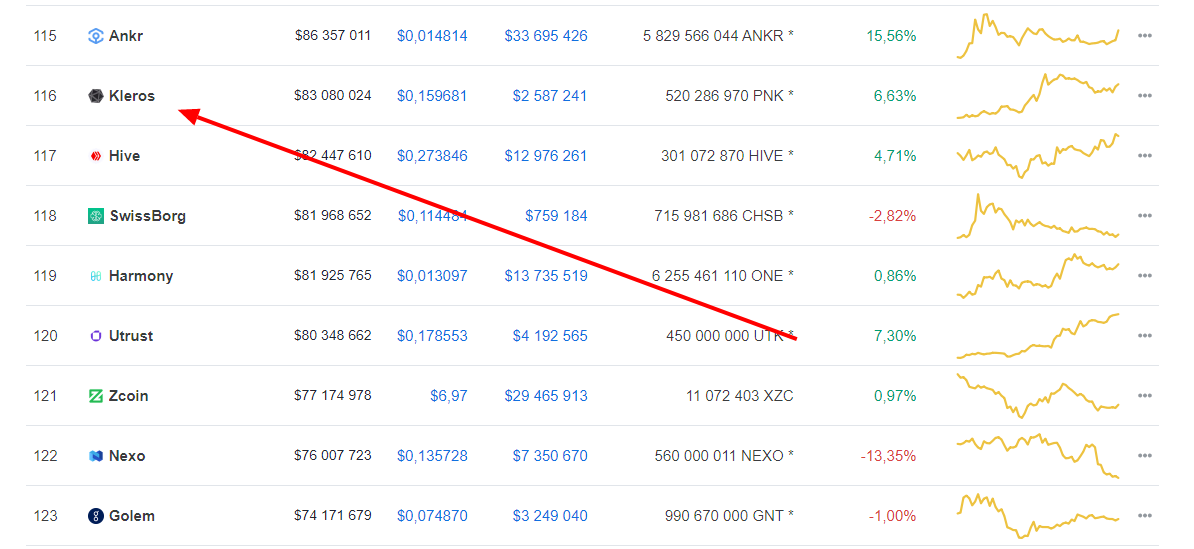This screenshot has width=1194, height=549.
Task: Open the three-dot menu for SwissBorg row
Action: coord(1145,216)
